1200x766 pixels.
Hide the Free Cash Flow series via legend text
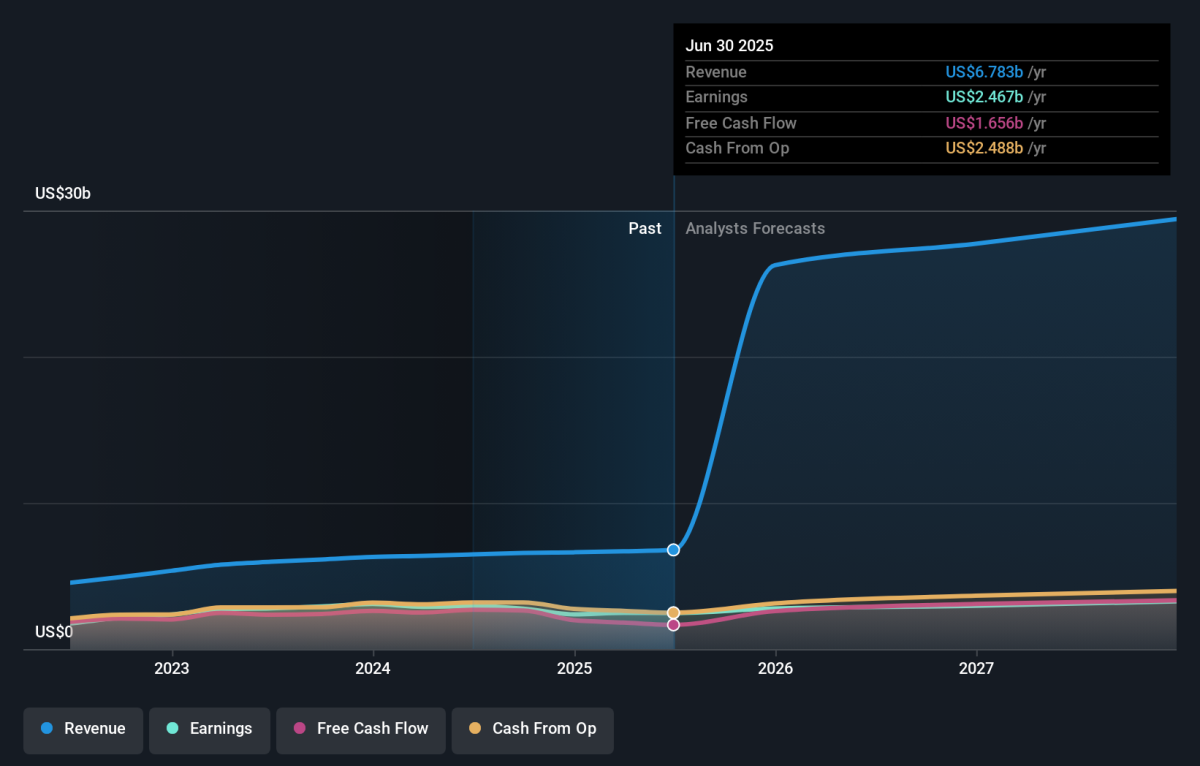[372, 729]
